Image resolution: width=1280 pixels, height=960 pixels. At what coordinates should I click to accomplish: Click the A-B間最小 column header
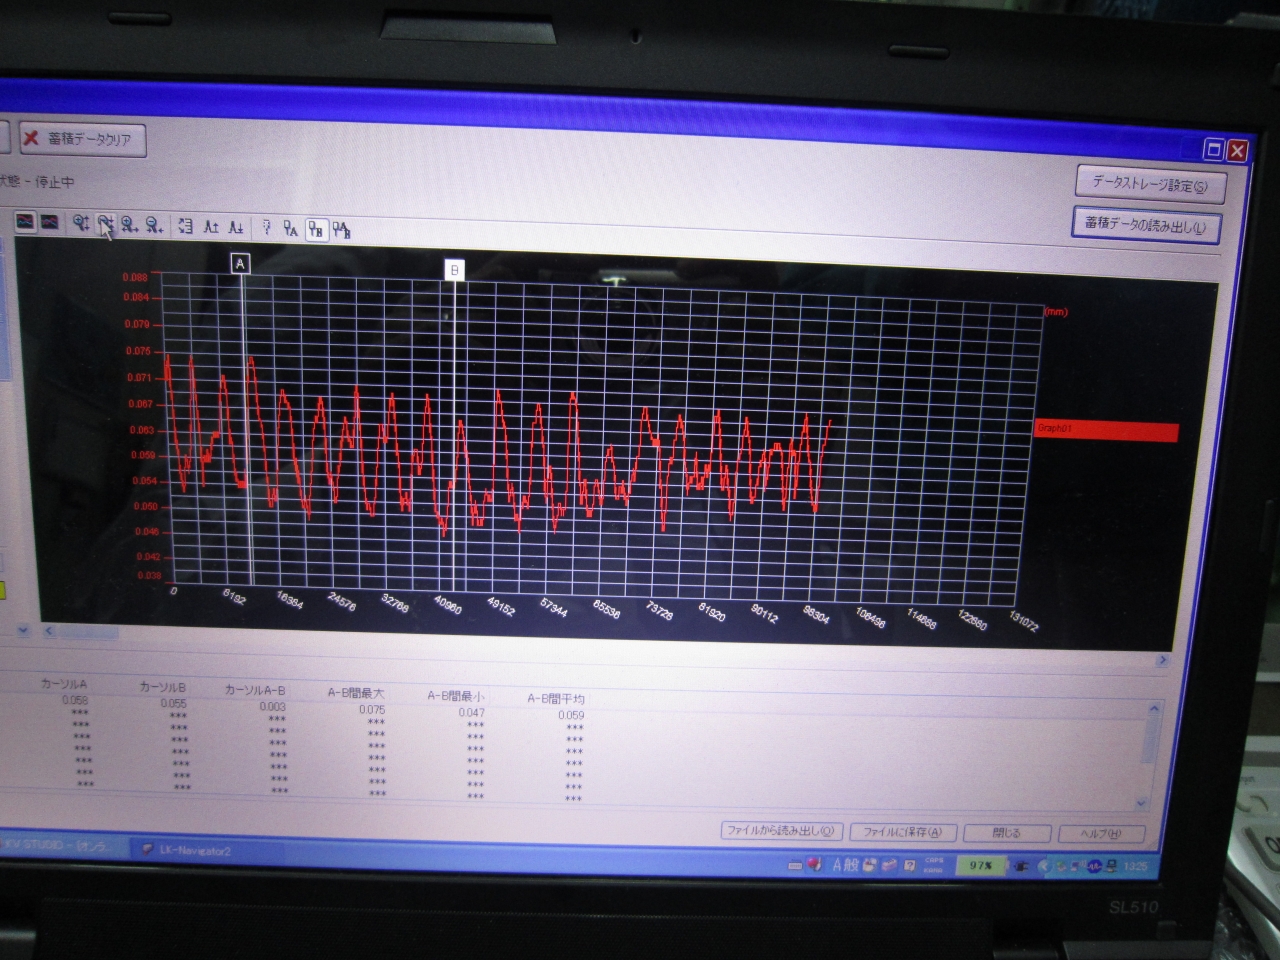[x=456, y=696]
